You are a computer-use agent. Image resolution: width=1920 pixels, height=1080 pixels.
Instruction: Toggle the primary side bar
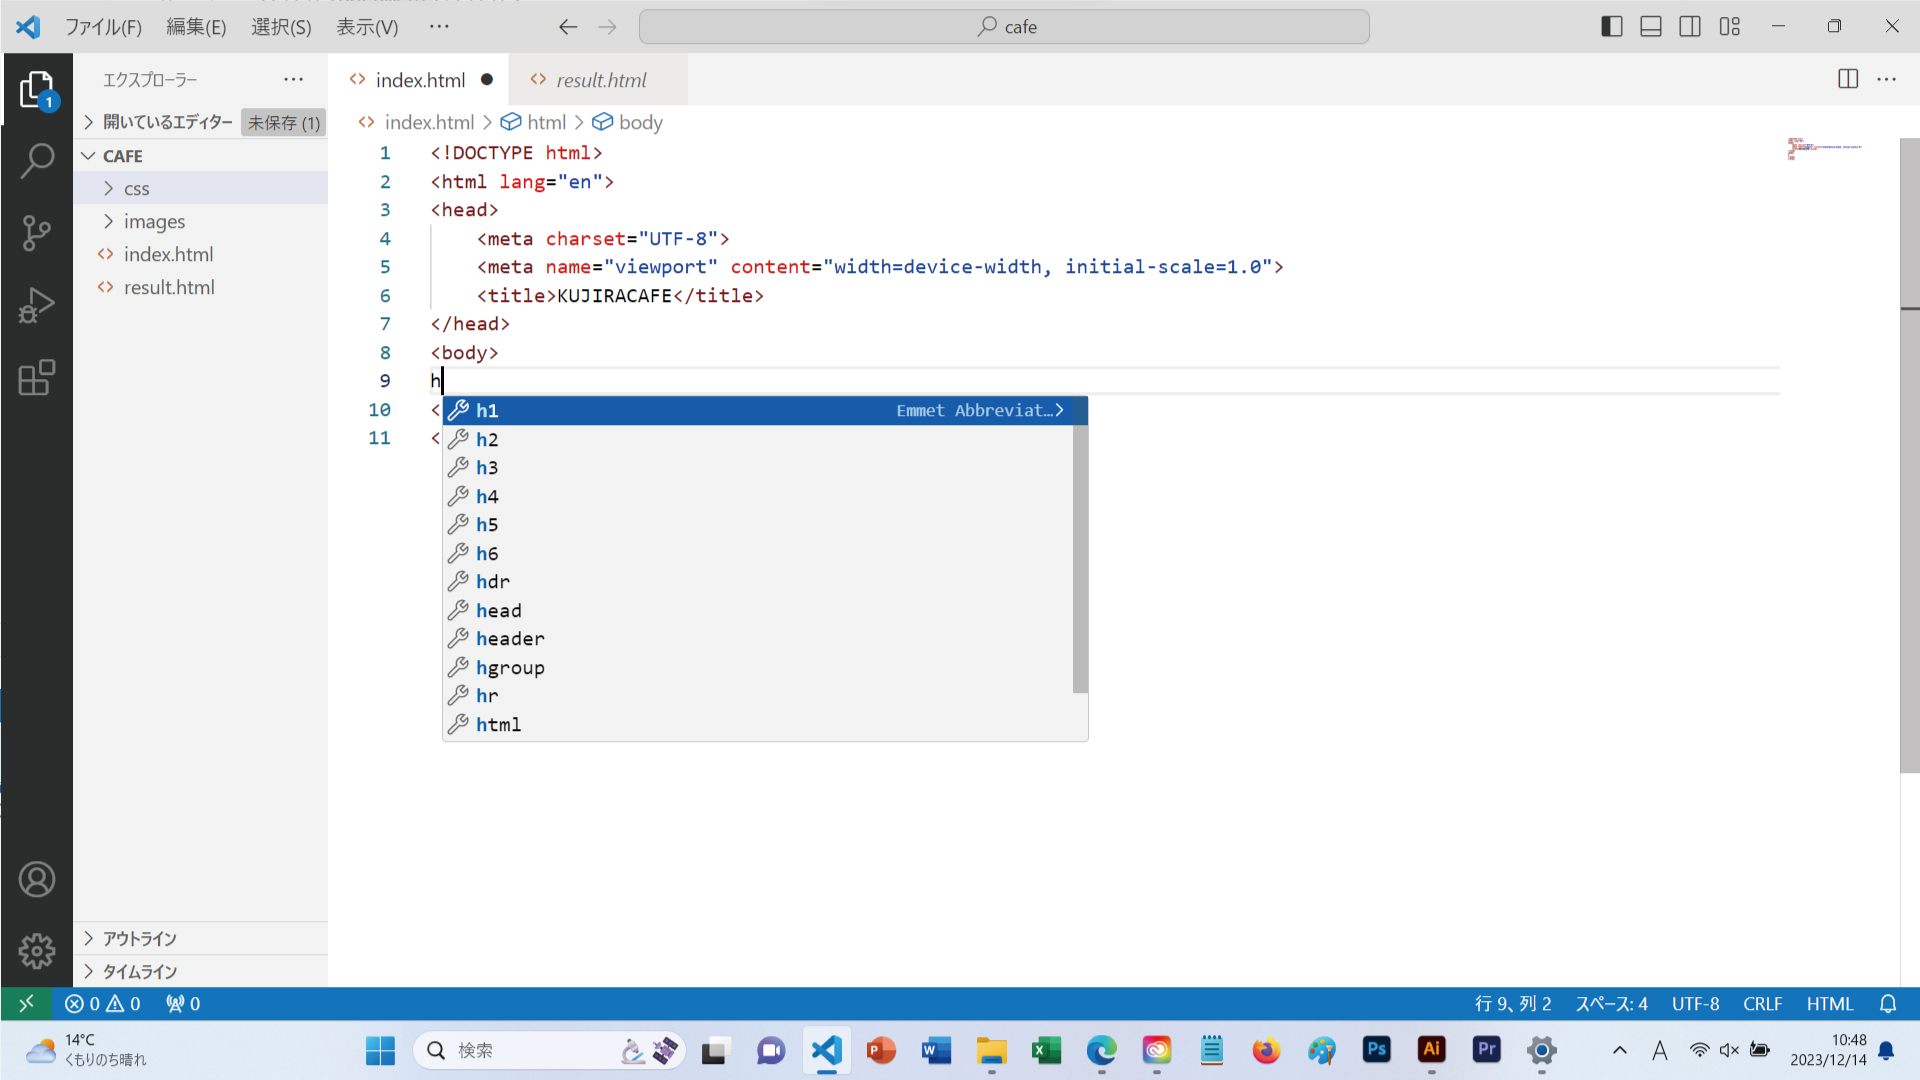pos(1611,26)
